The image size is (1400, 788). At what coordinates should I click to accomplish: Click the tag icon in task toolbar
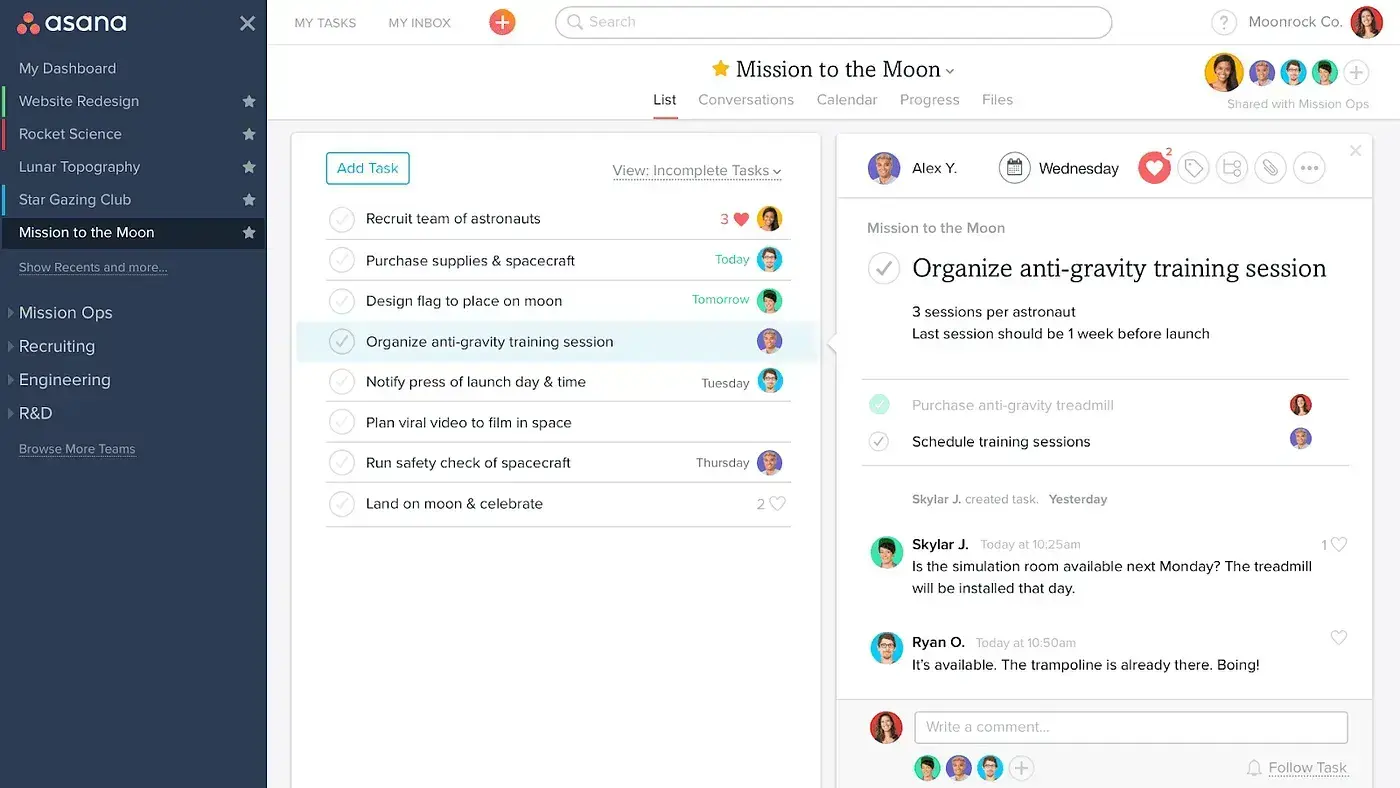[x=1193, y=168]
